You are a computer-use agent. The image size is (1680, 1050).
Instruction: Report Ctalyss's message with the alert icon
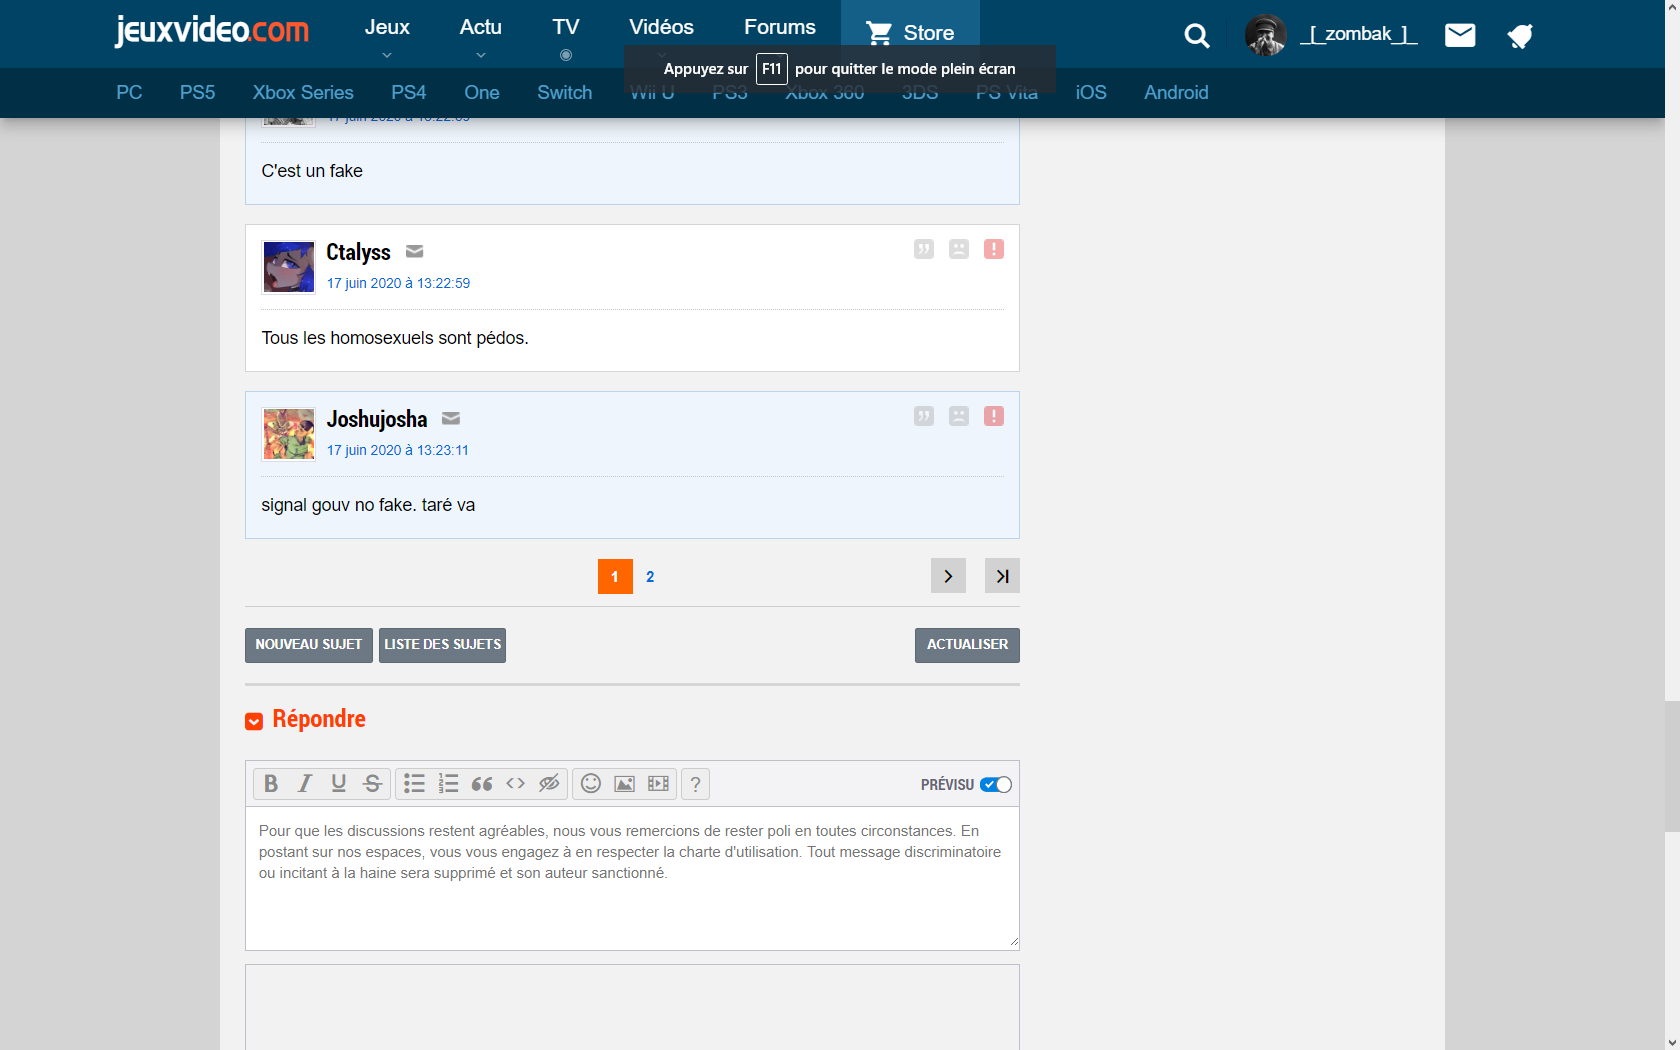(x=993, y=249)
